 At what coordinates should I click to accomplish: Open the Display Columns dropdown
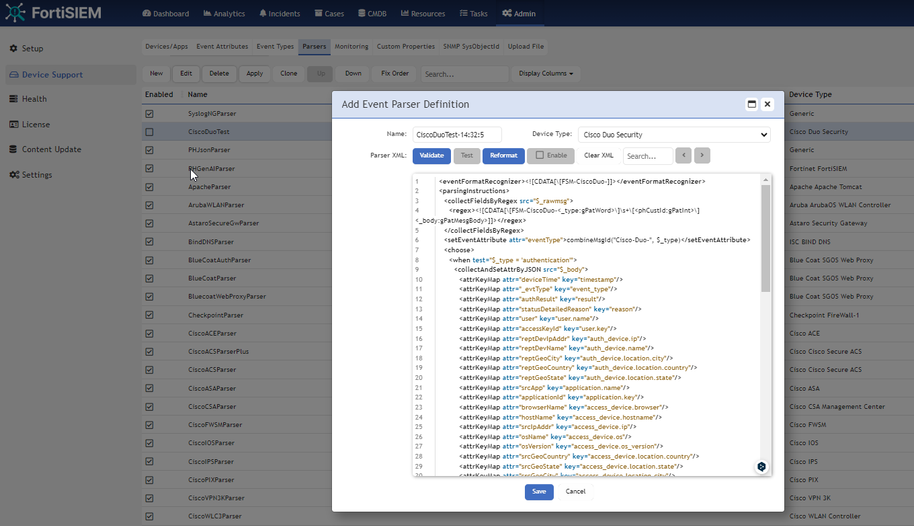click(x=546, y=73)
